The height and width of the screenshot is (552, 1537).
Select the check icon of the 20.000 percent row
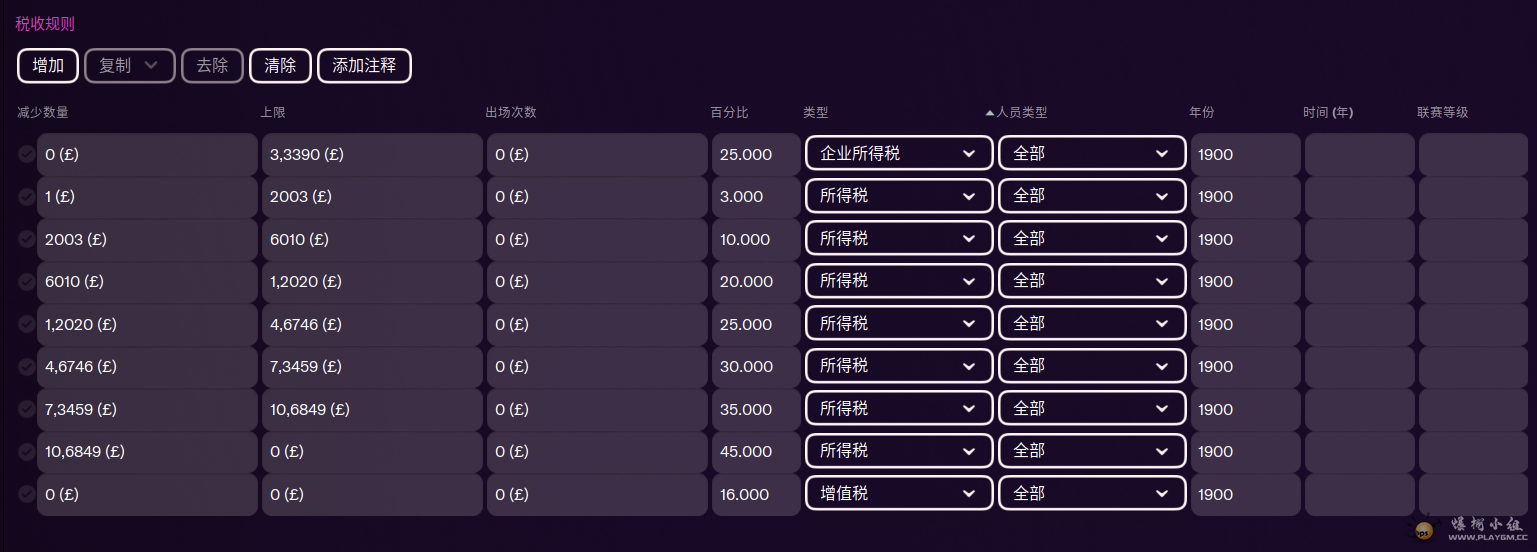click(26, 282)
